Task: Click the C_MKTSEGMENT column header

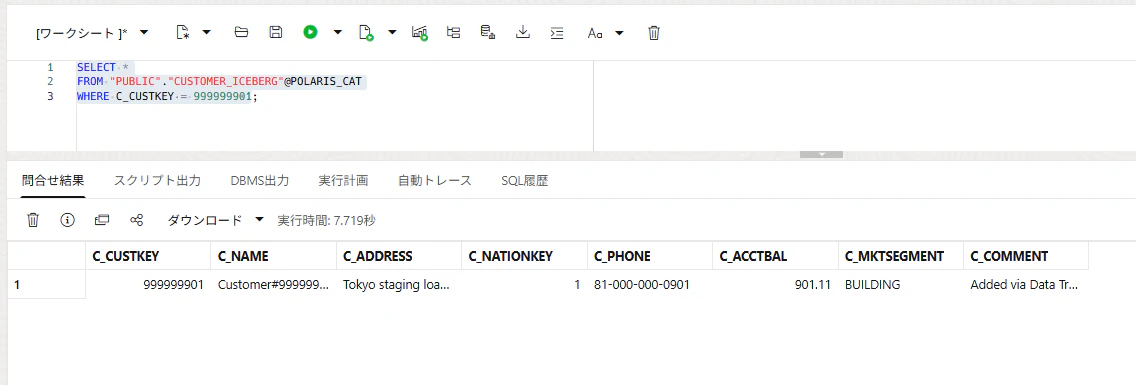Action: click(901, 256)
